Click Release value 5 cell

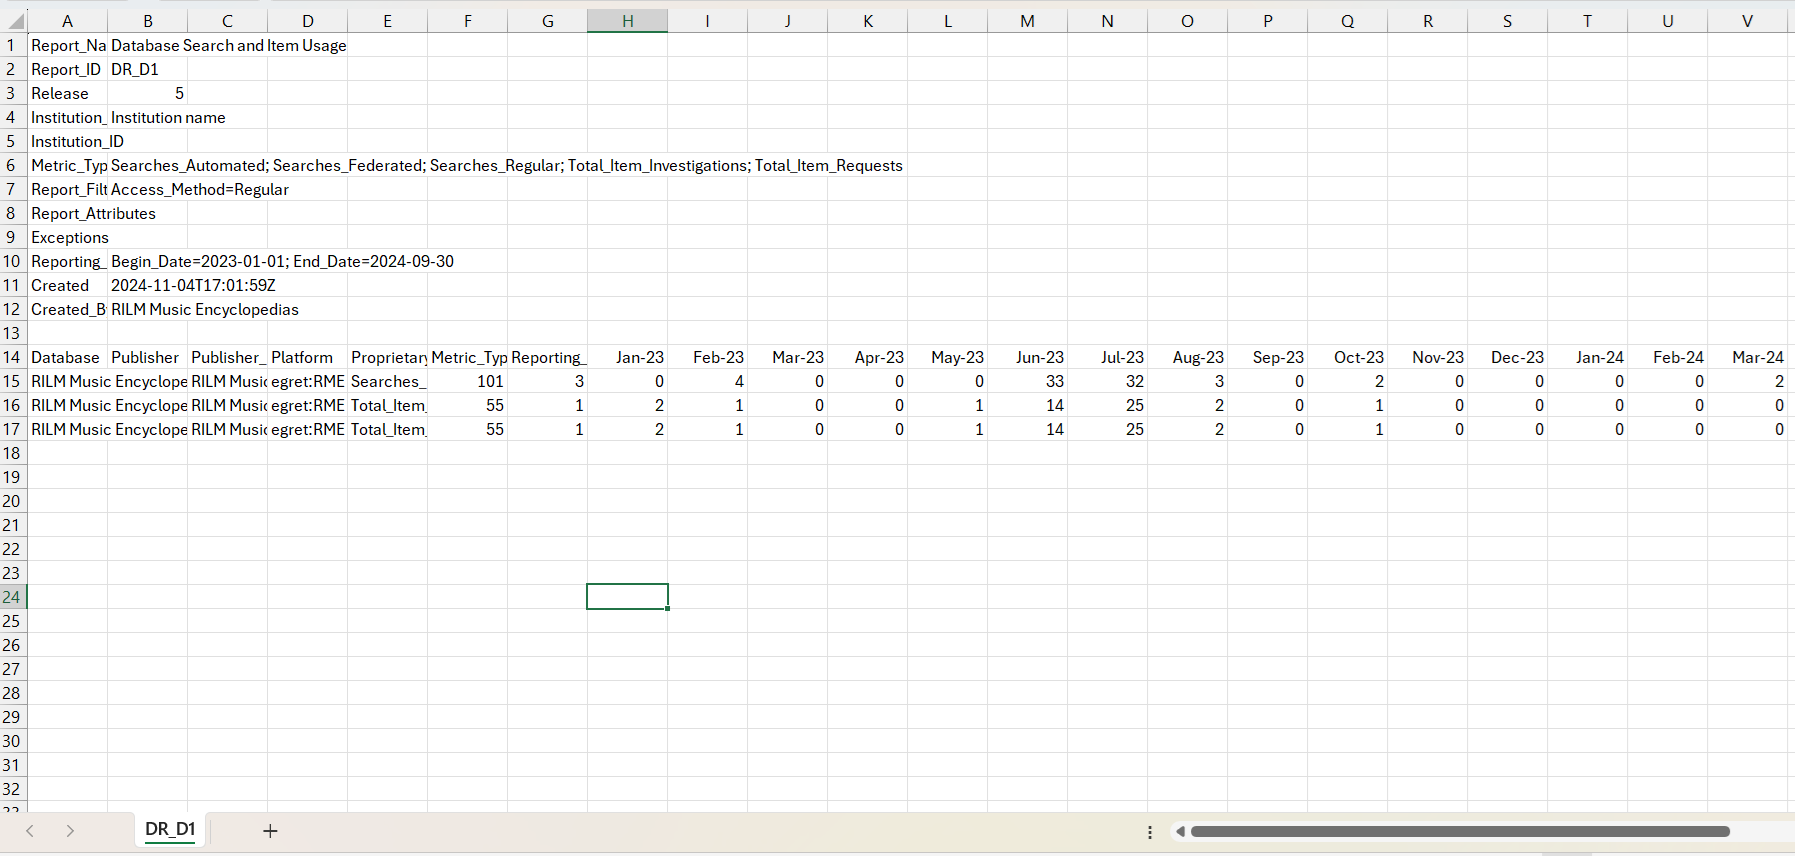[147, 93]
